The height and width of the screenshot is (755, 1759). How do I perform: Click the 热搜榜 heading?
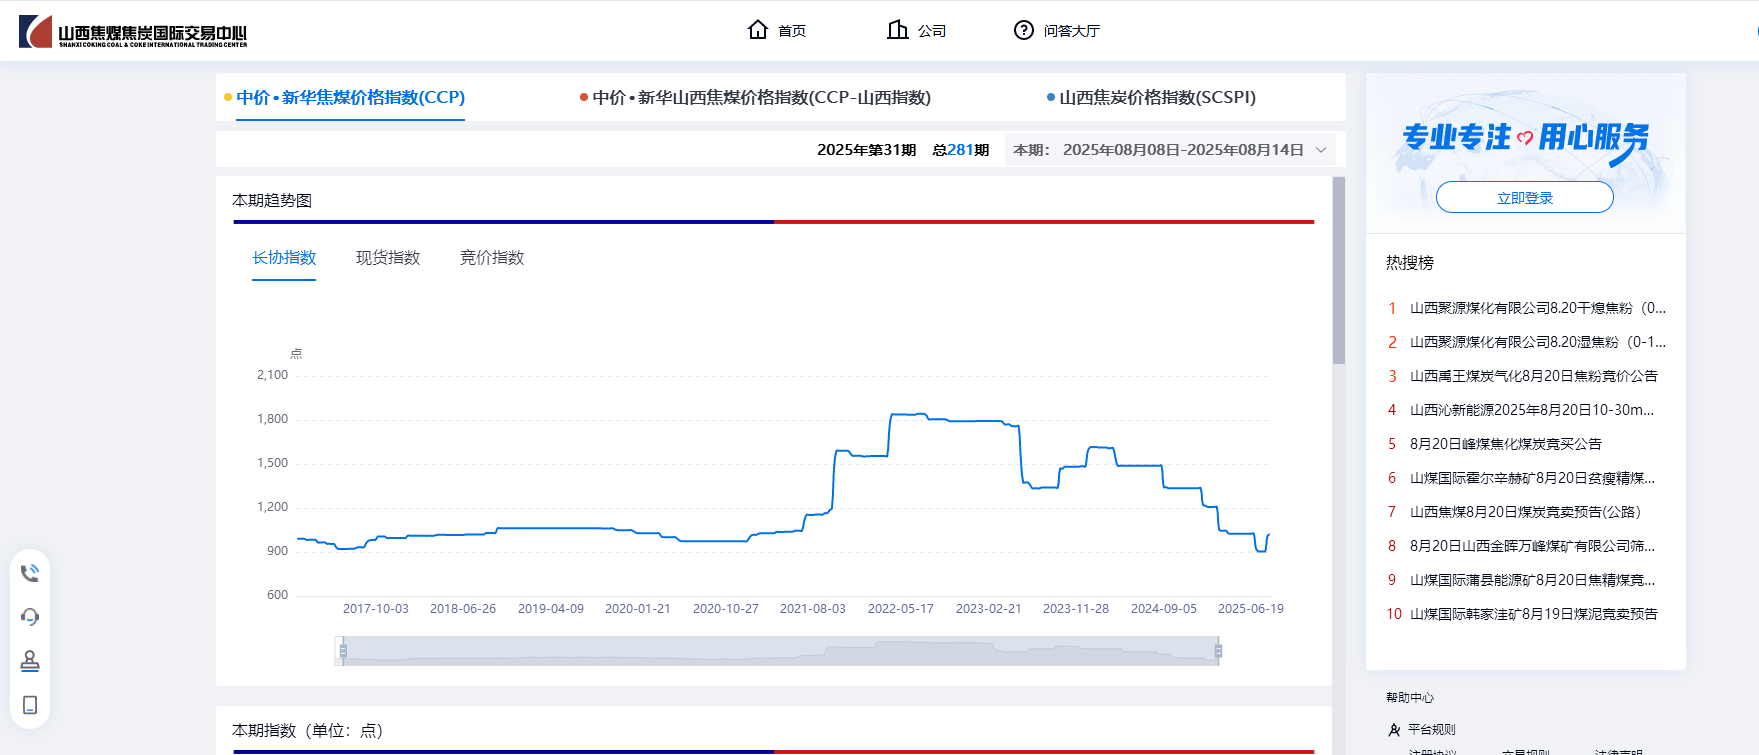(x=1410, y=263)
